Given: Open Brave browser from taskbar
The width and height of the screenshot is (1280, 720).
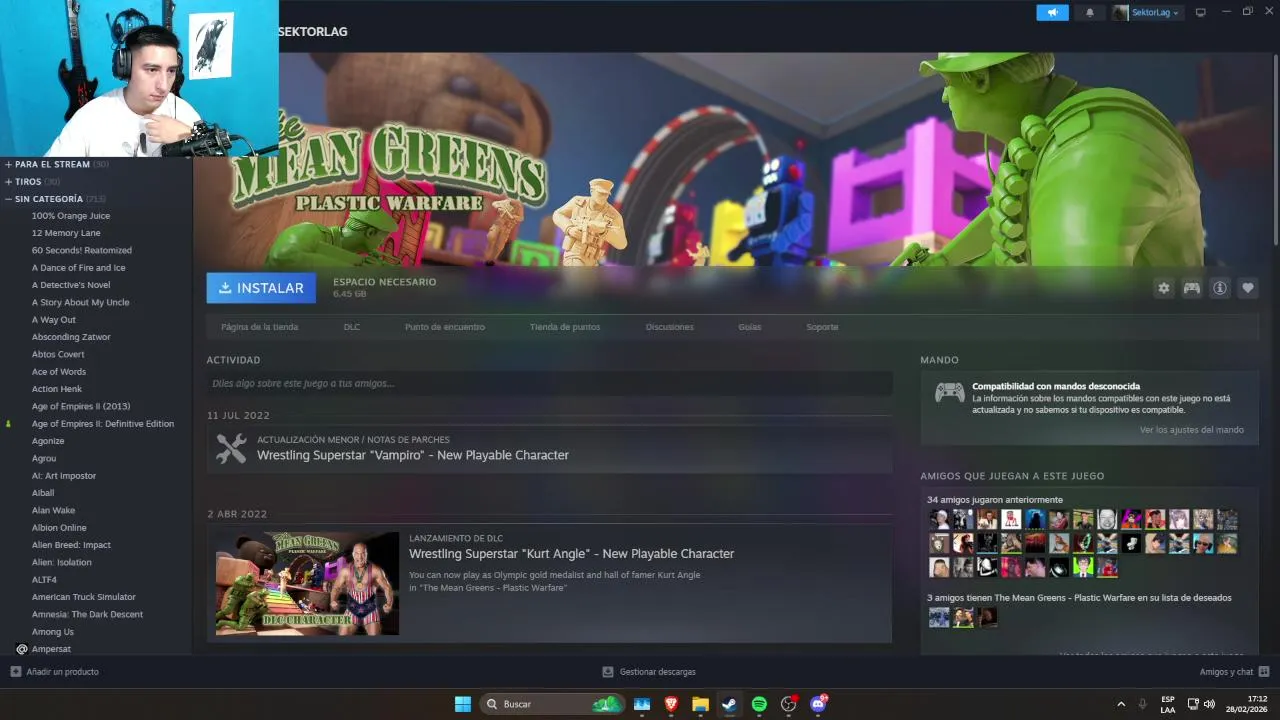Looking at the screenshot, I should (671, 704).
